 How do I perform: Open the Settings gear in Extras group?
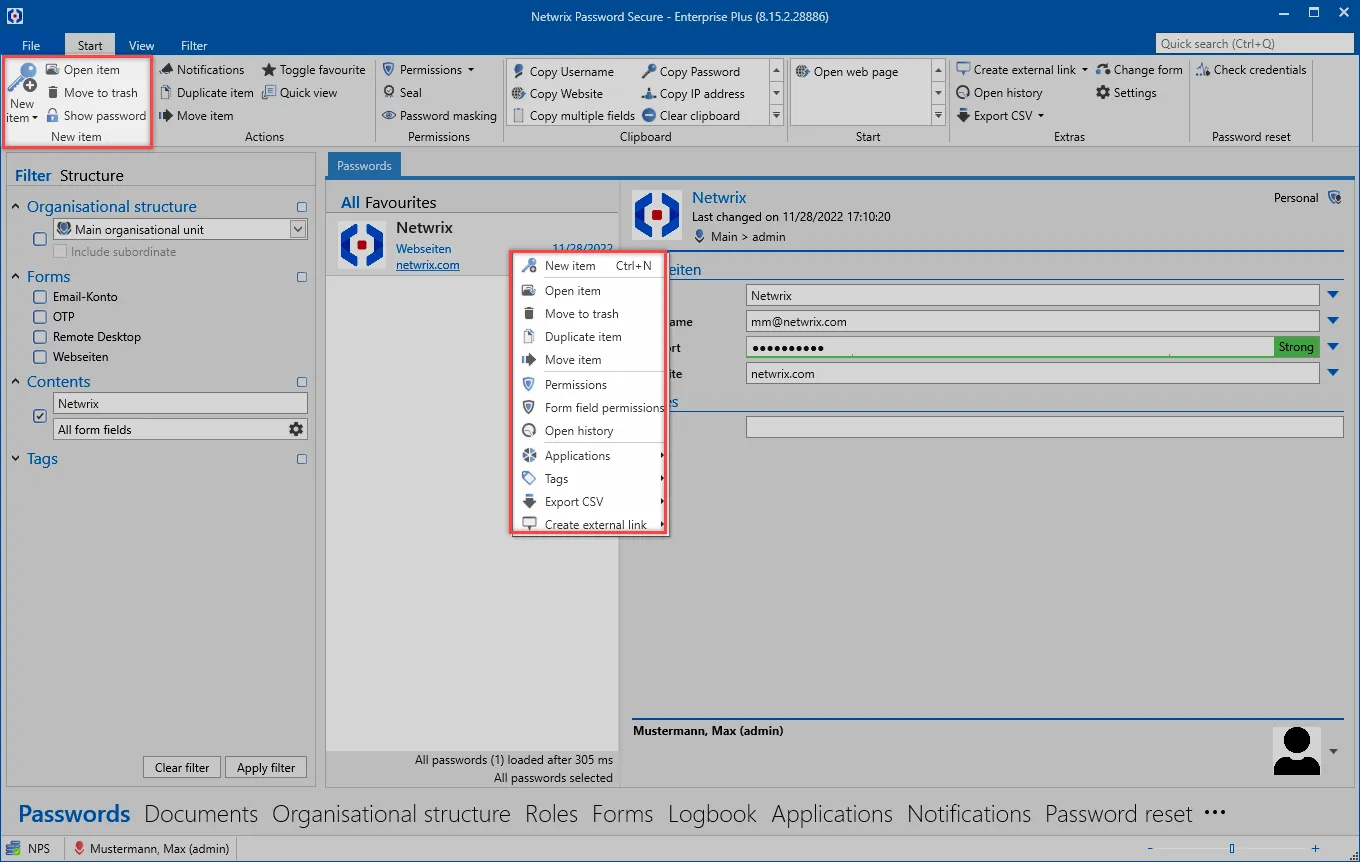pyautogui.click(x=1103, y=92)
